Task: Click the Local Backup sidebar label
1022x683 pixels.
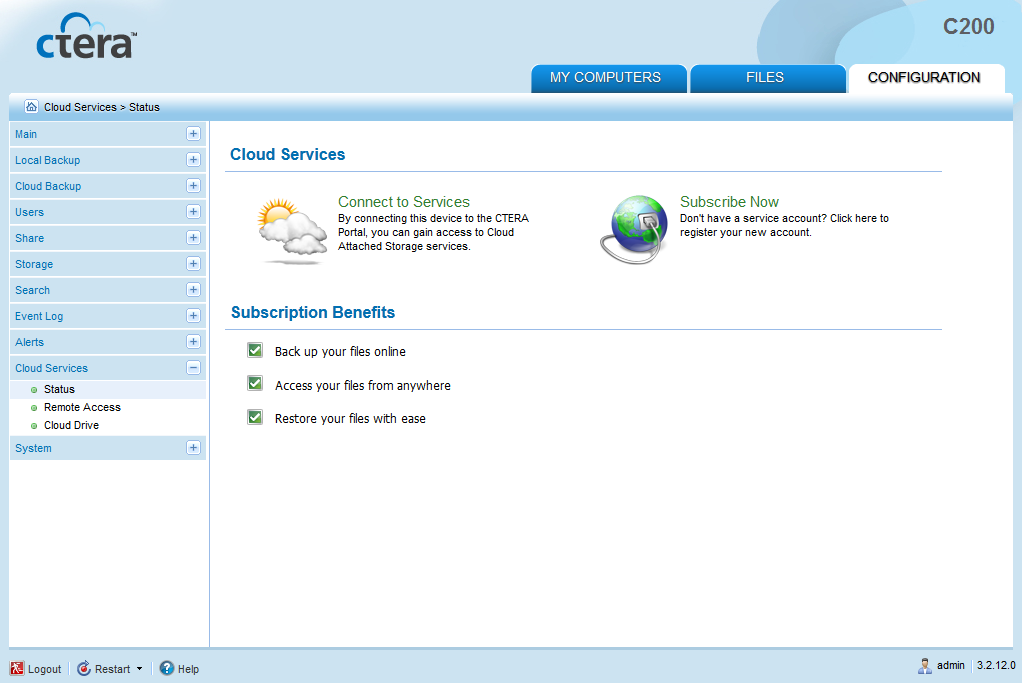Action: click(48, 160)
